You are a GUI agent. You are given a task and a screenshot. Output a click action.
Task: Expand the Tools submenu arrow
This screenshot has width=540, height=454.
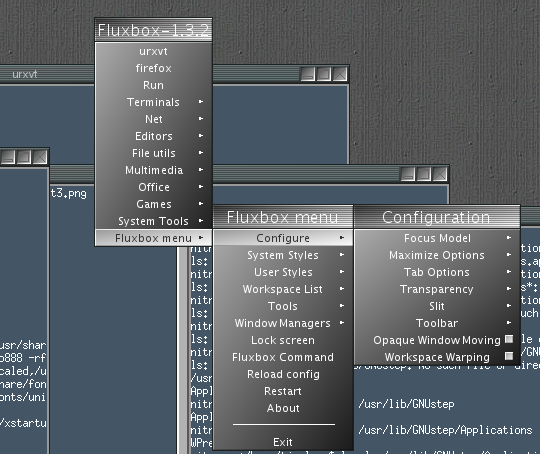[x=342, y=306]
